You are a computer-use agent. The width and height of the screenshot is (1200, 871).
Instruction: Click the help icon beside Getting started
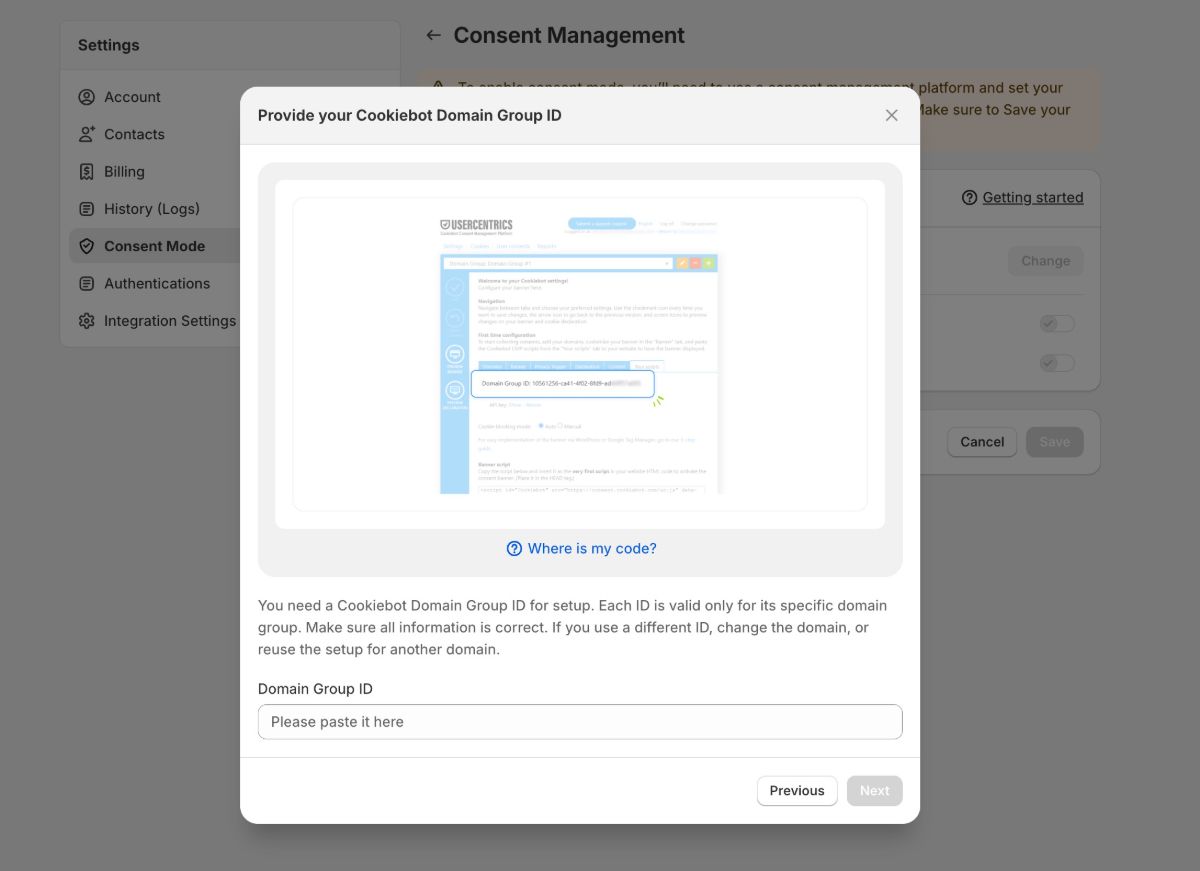point(969,198)
